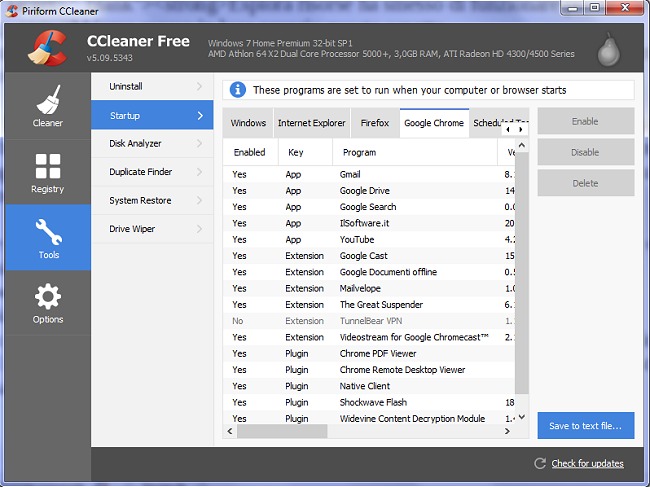This screenshot has width=650, height=487.
Task: Click the Enable button
Action: point(586,121)
